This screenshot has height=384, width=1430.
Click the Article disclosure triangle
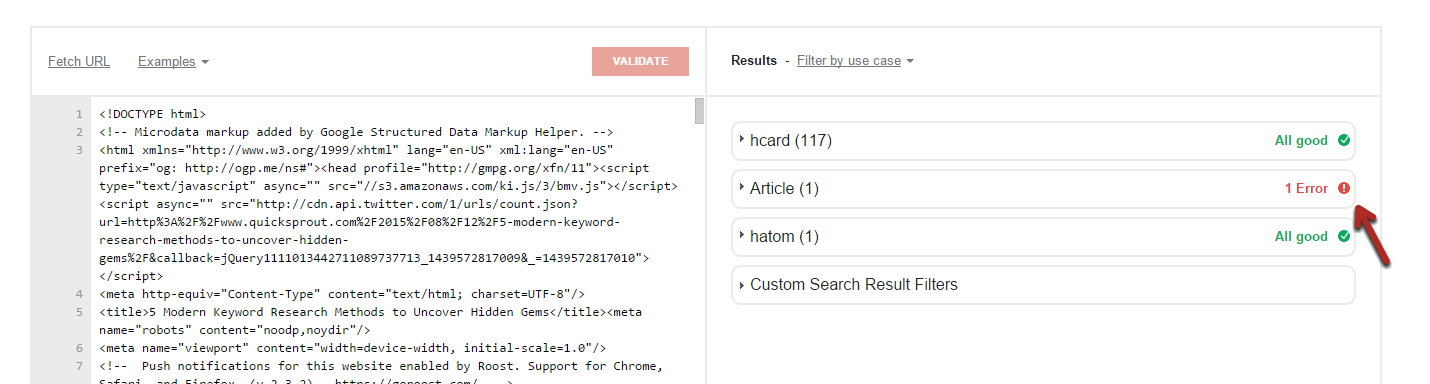click(x=742, y=188)
